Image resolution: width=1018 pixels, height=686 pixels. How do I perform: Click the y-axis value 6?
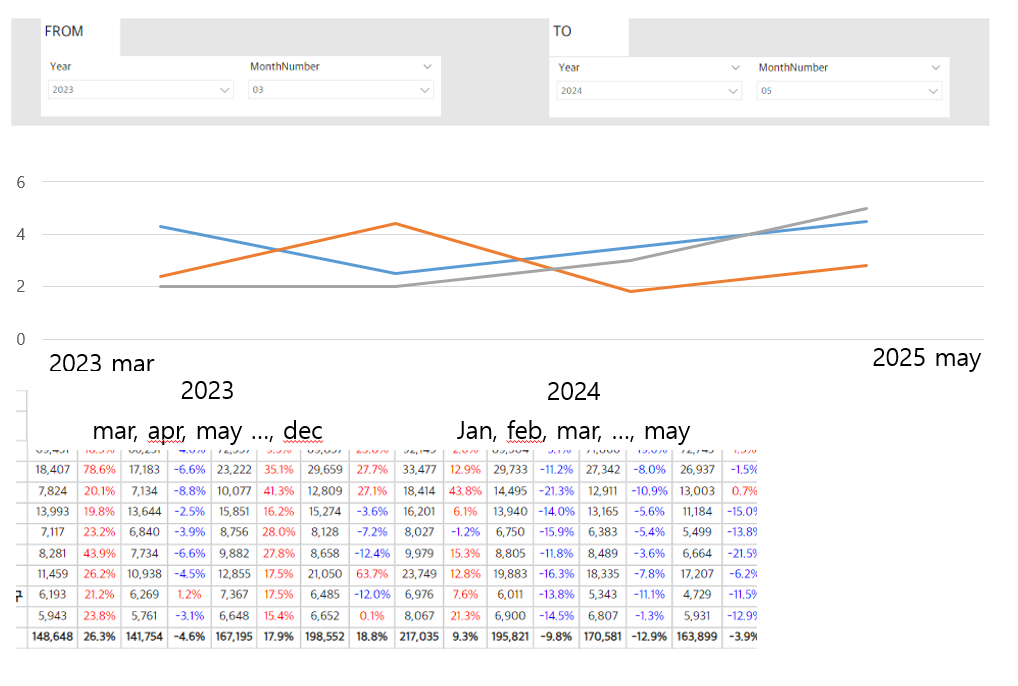coord(21,182)
